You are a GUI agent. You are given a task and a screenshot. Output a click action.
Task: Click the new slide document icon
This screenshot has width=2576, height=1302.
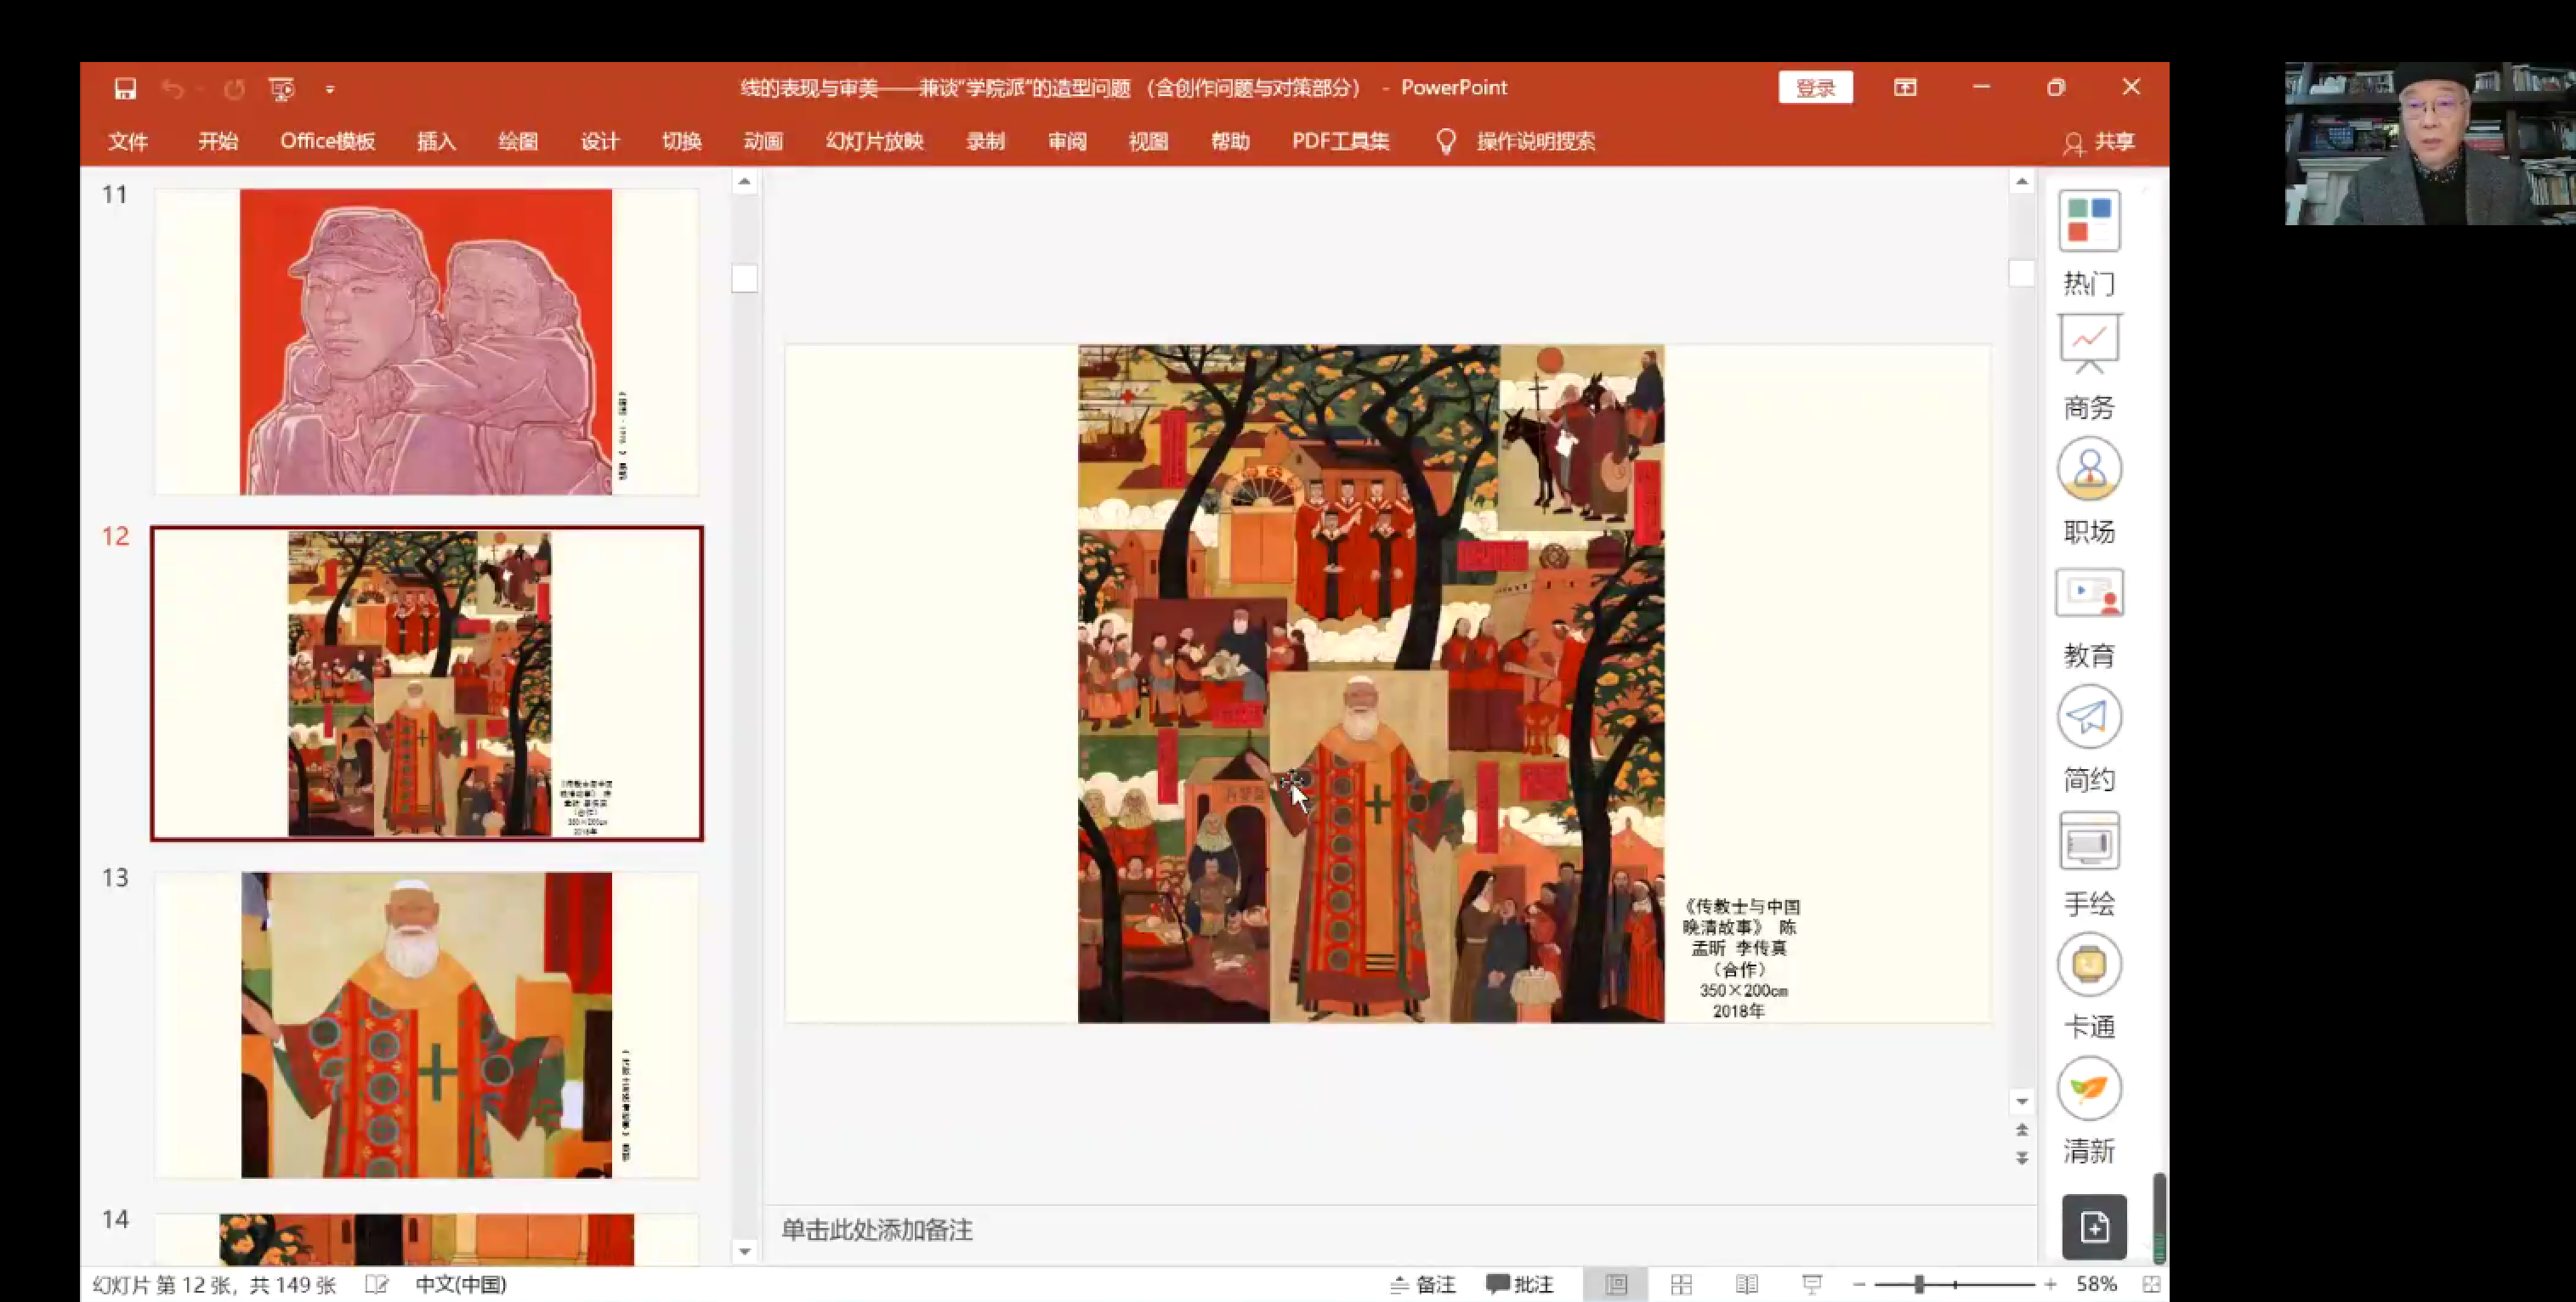pyautogui.click(x=2094, y=1226)
